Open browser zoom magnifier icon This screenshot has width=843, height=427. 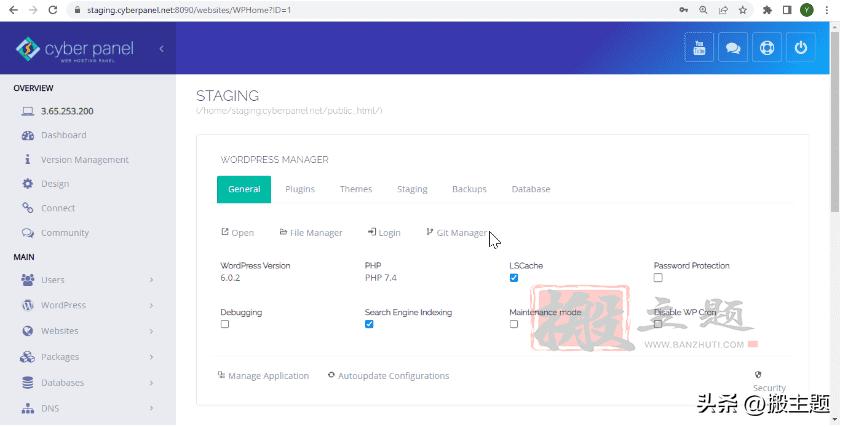pyautogui.click(x=703, y=10)
